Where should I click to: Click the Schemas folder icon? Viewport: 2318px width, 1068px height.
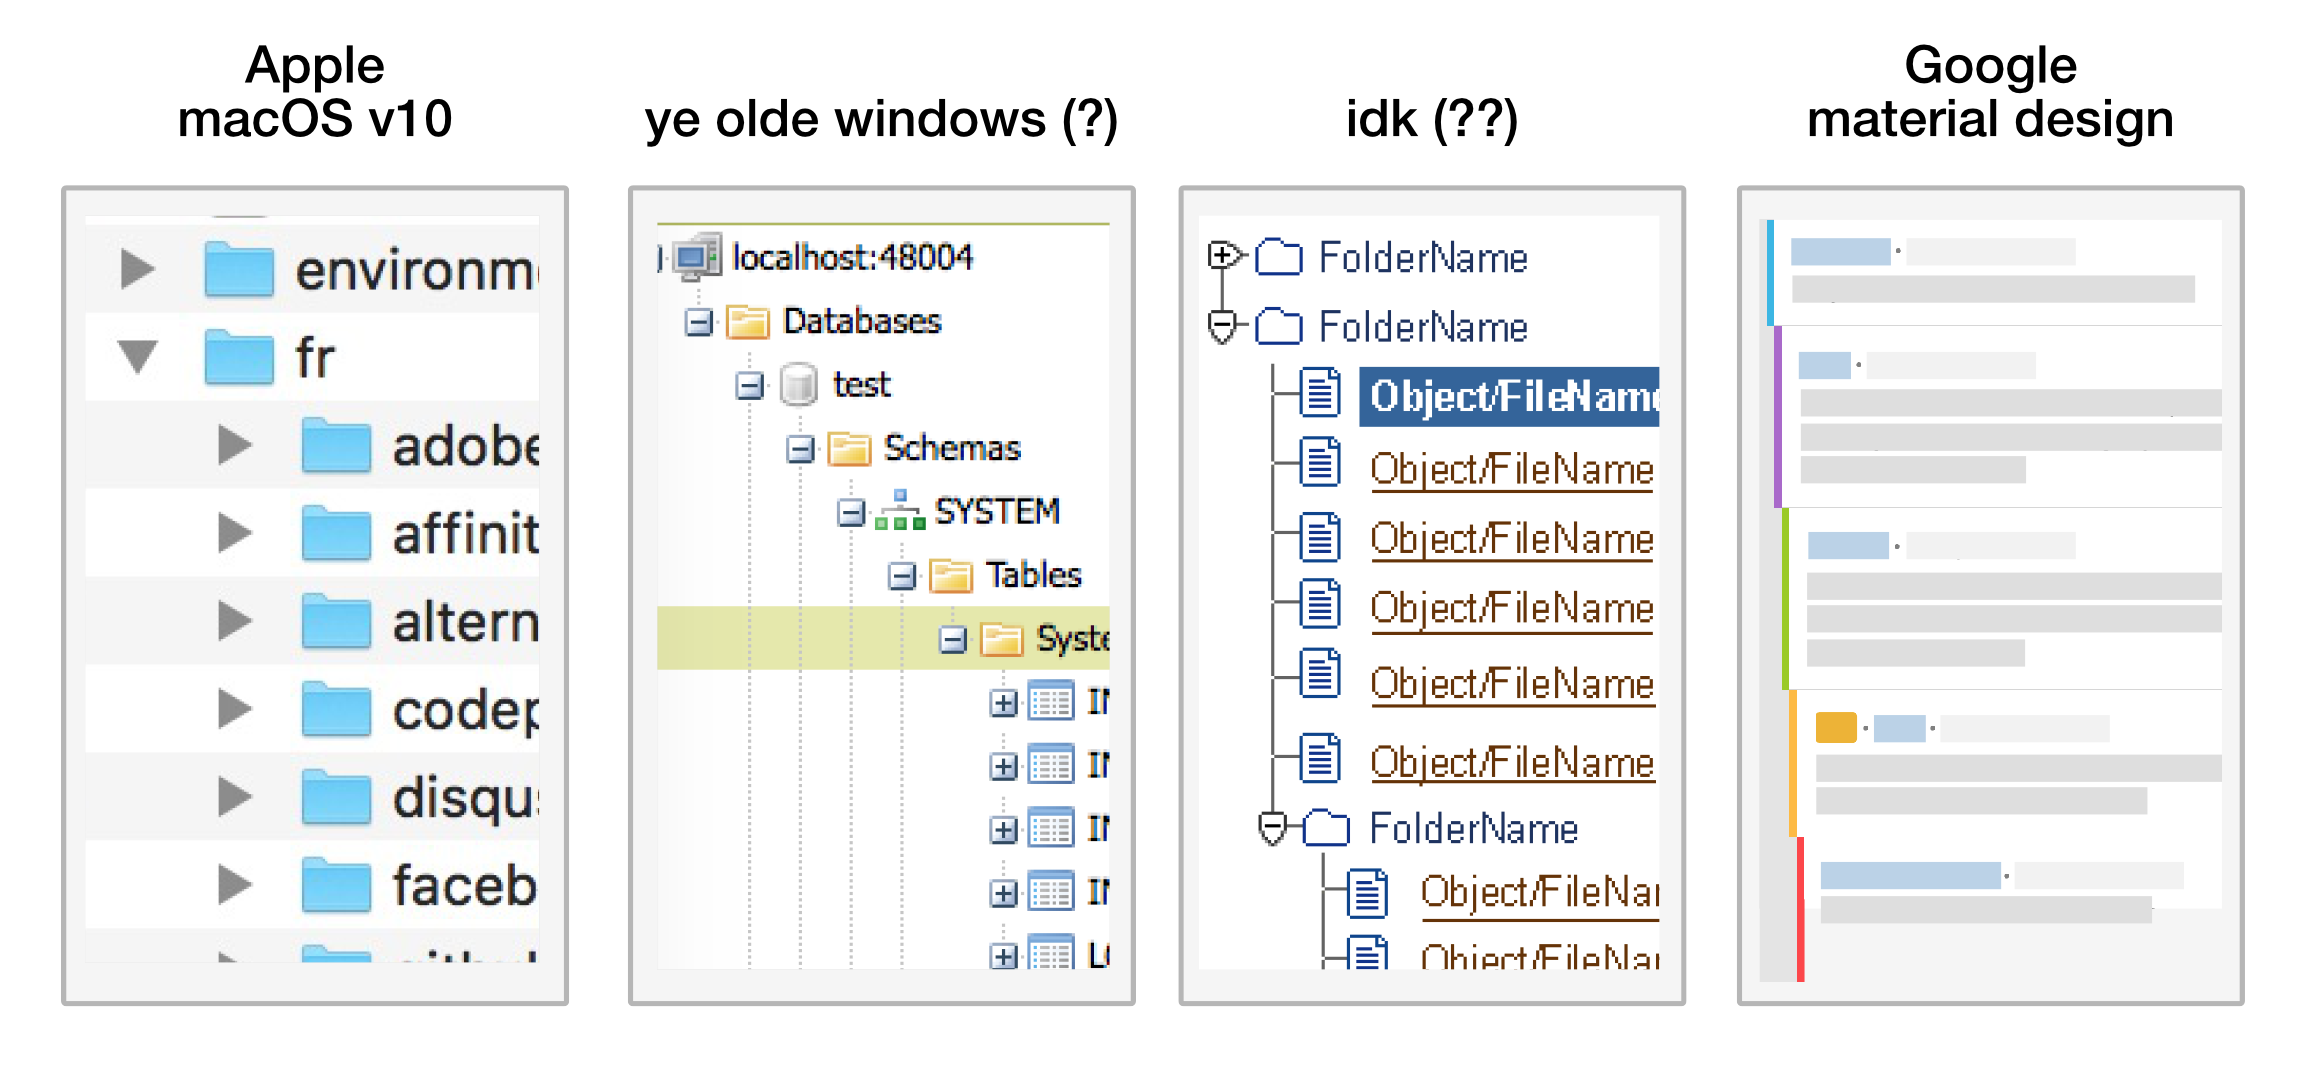(x=849, y=449)
